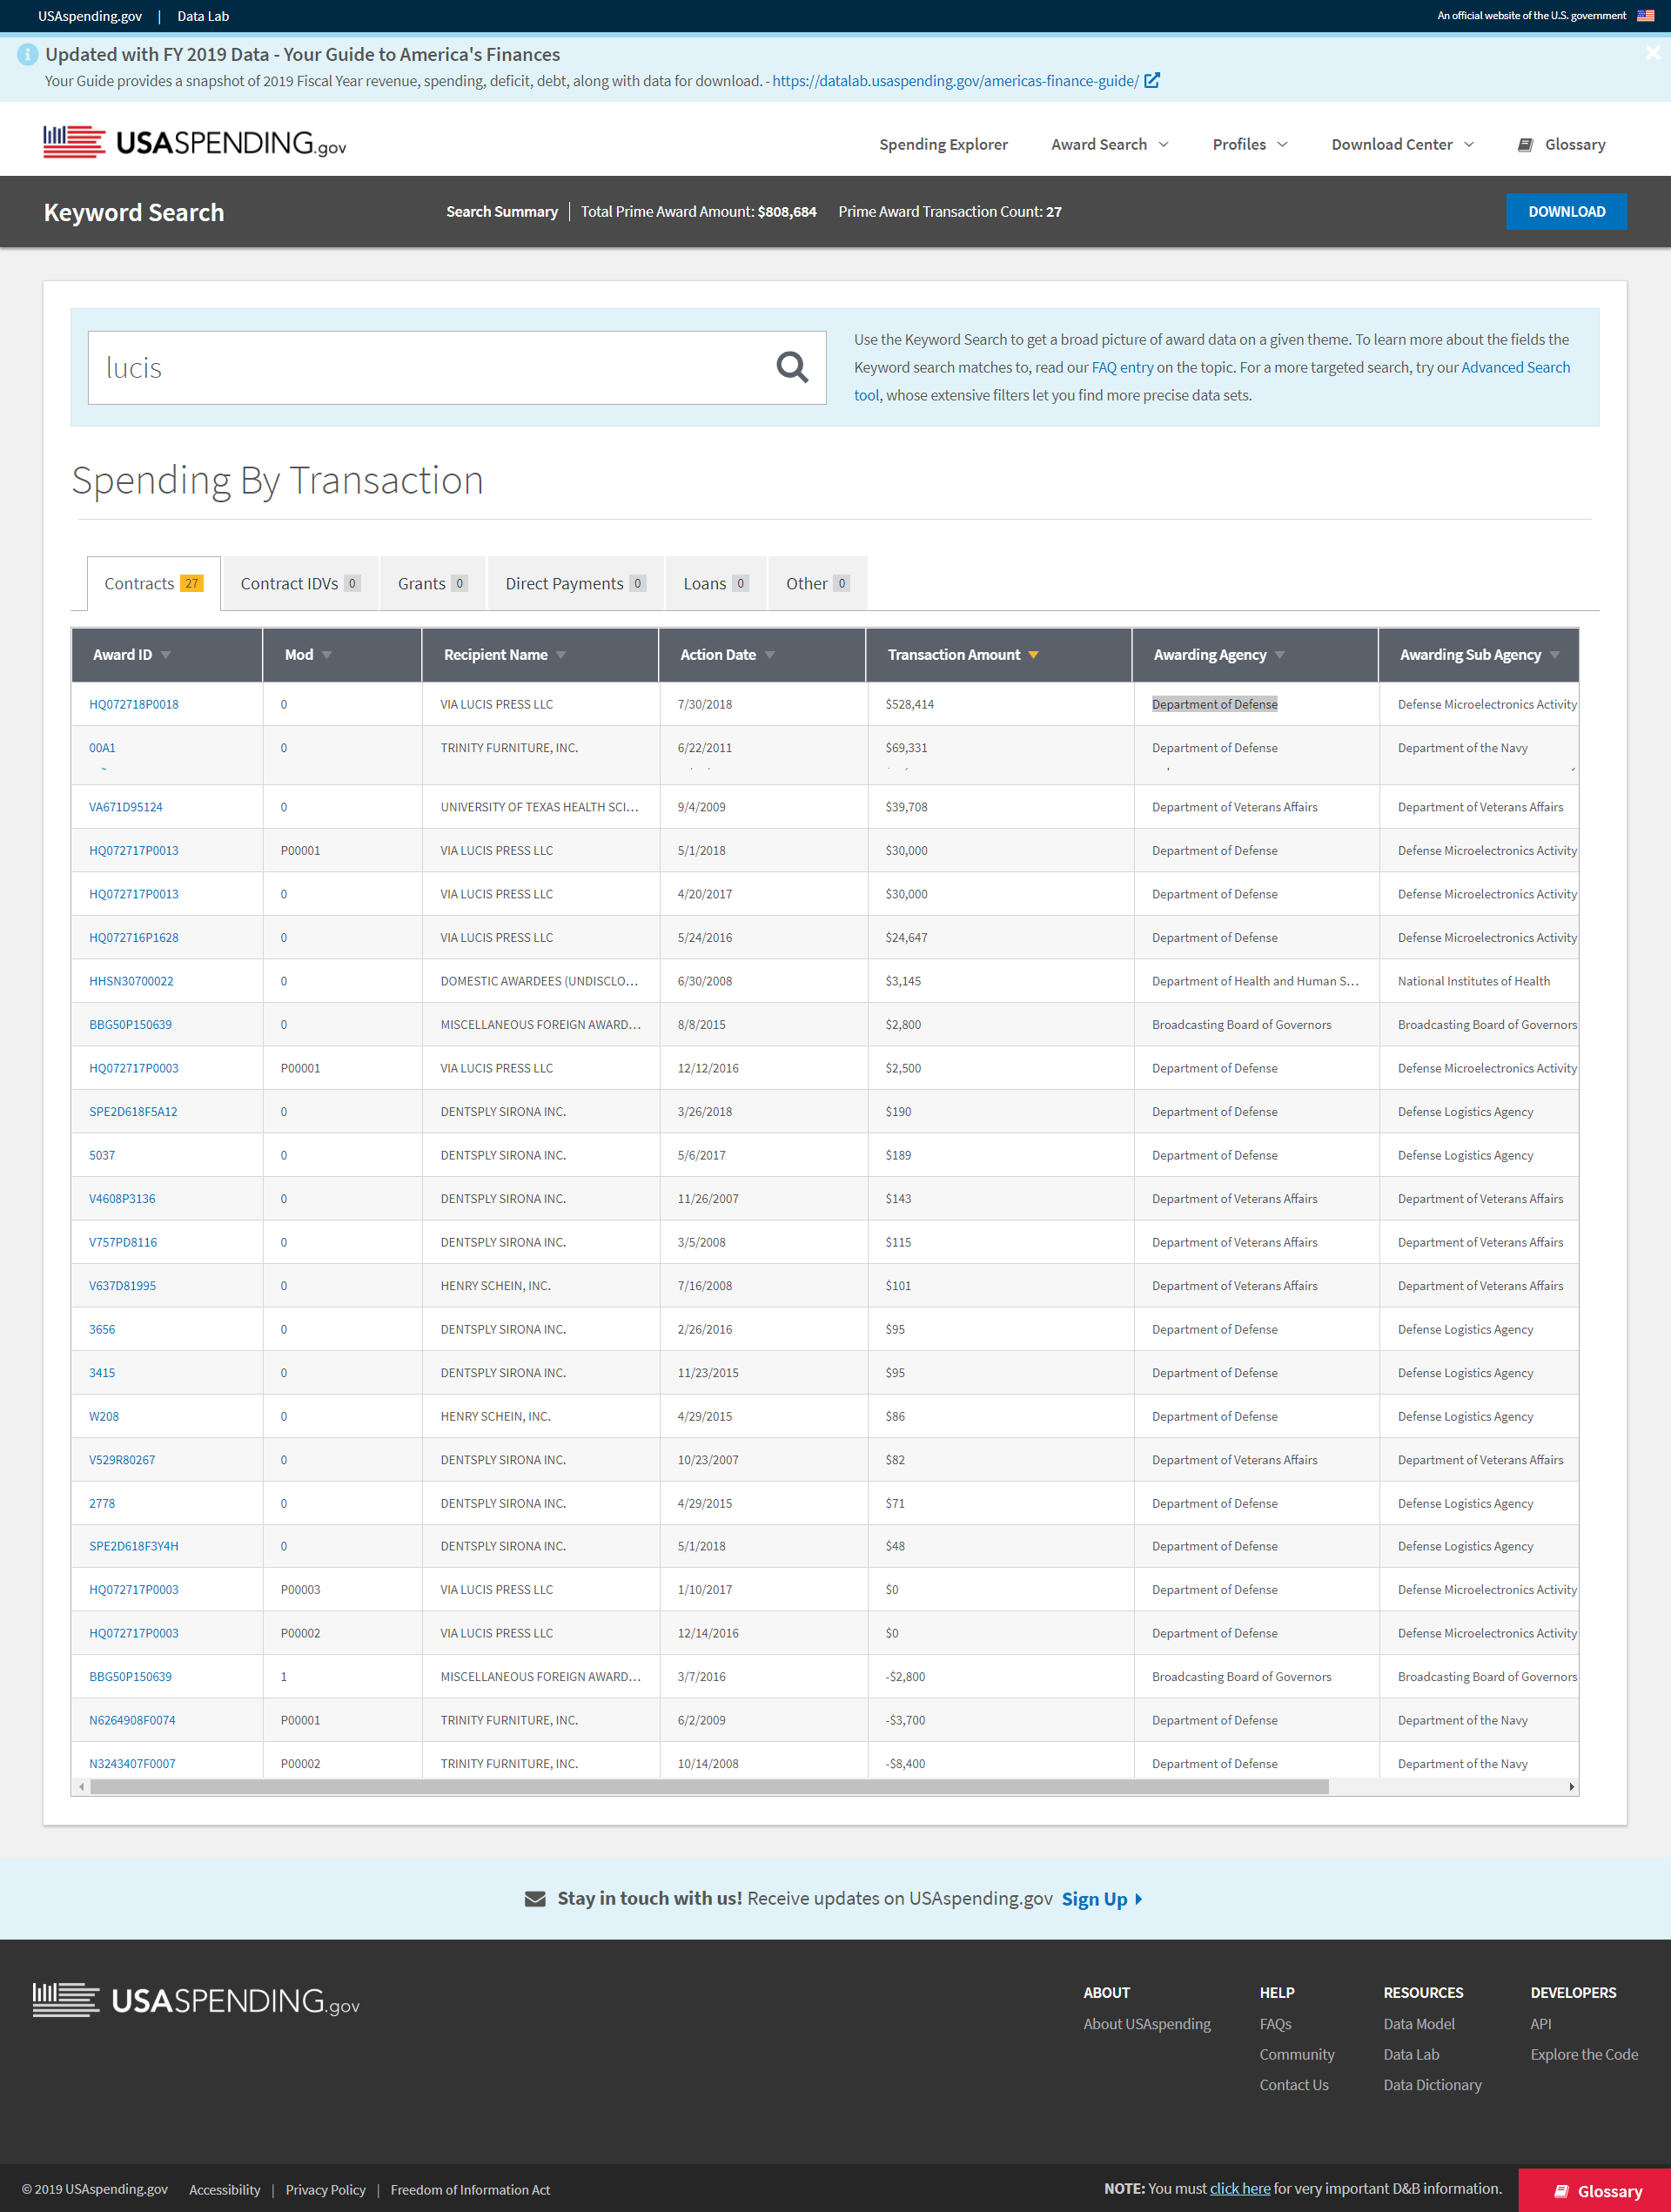Open award HQ072716P1628
Viewport: 1671px width, 2212px height.
[134, 937]
